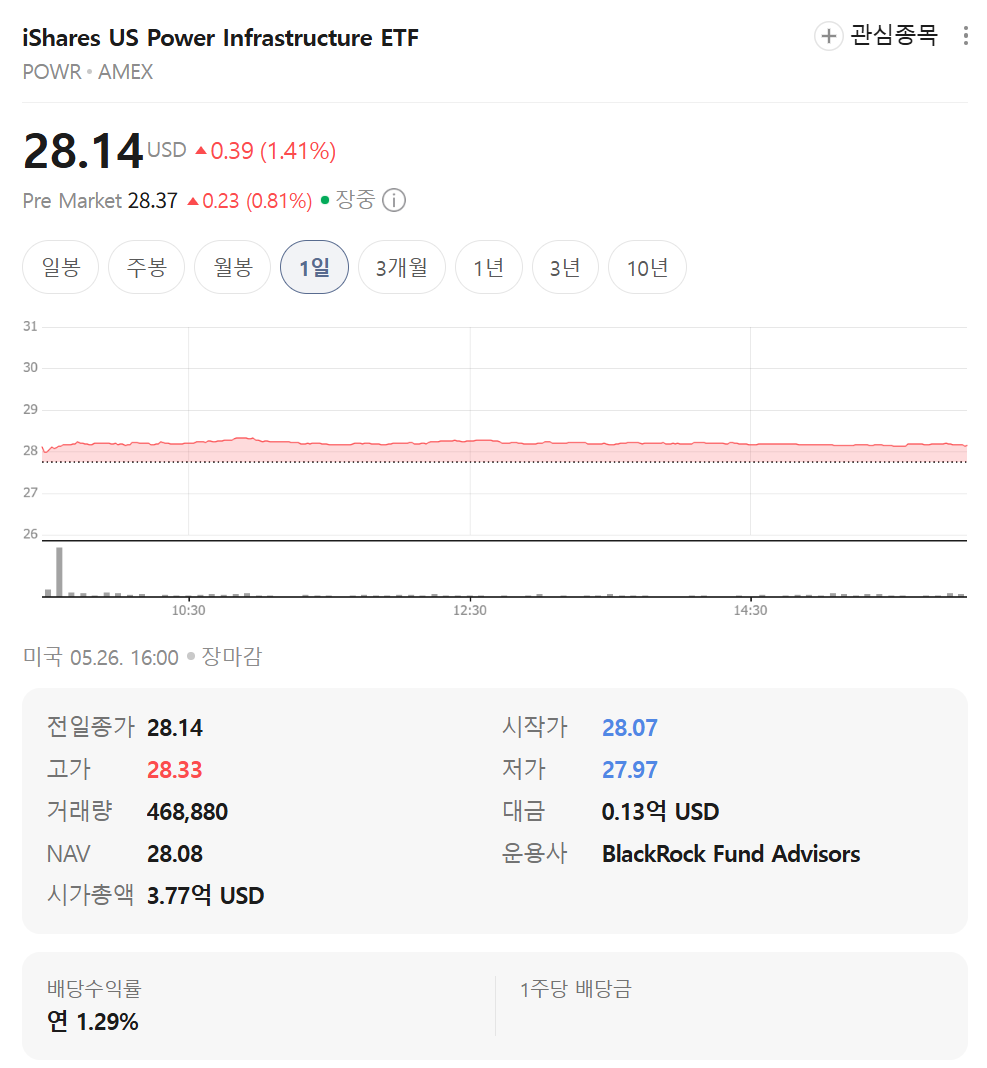Click the 고가 value 28.33
Viewport: 987px width, 1068px height.
175,770
